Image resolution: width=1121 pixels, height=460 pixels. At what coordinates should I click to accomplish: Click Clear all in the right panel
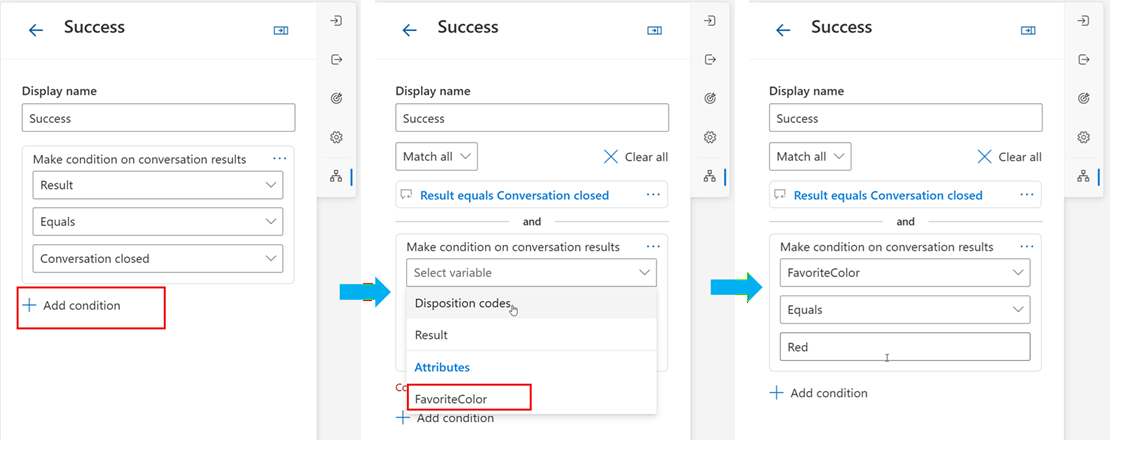coord(1009,157)
